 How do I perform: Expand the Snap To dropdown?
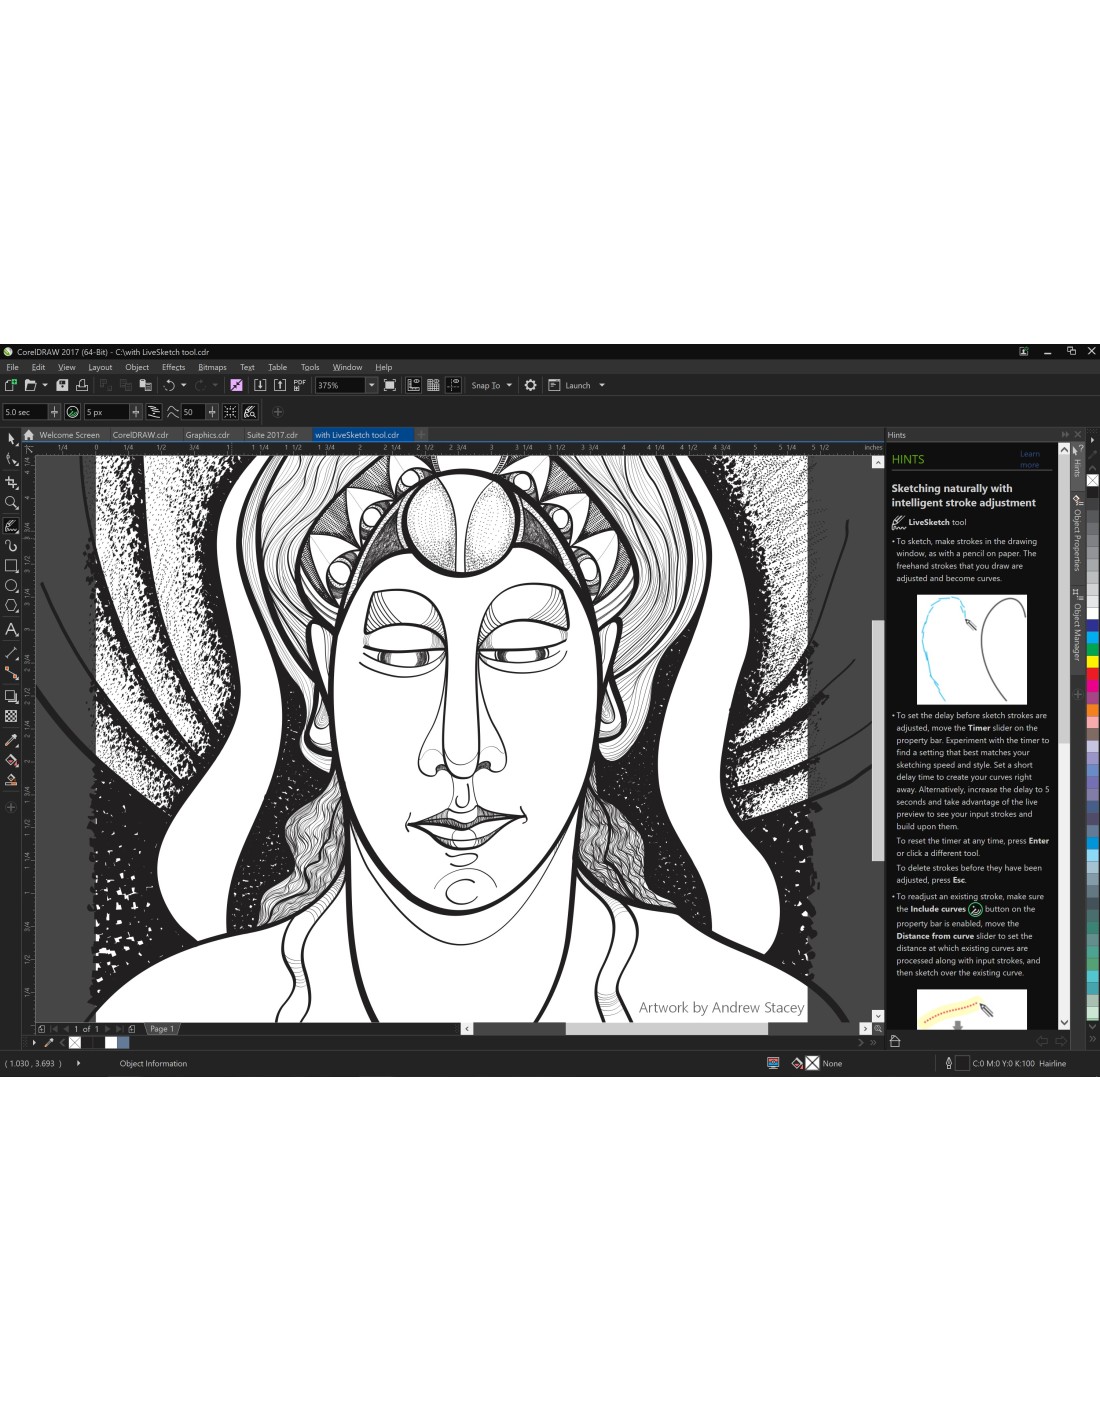pyautogui.click(x=509, y=385)
